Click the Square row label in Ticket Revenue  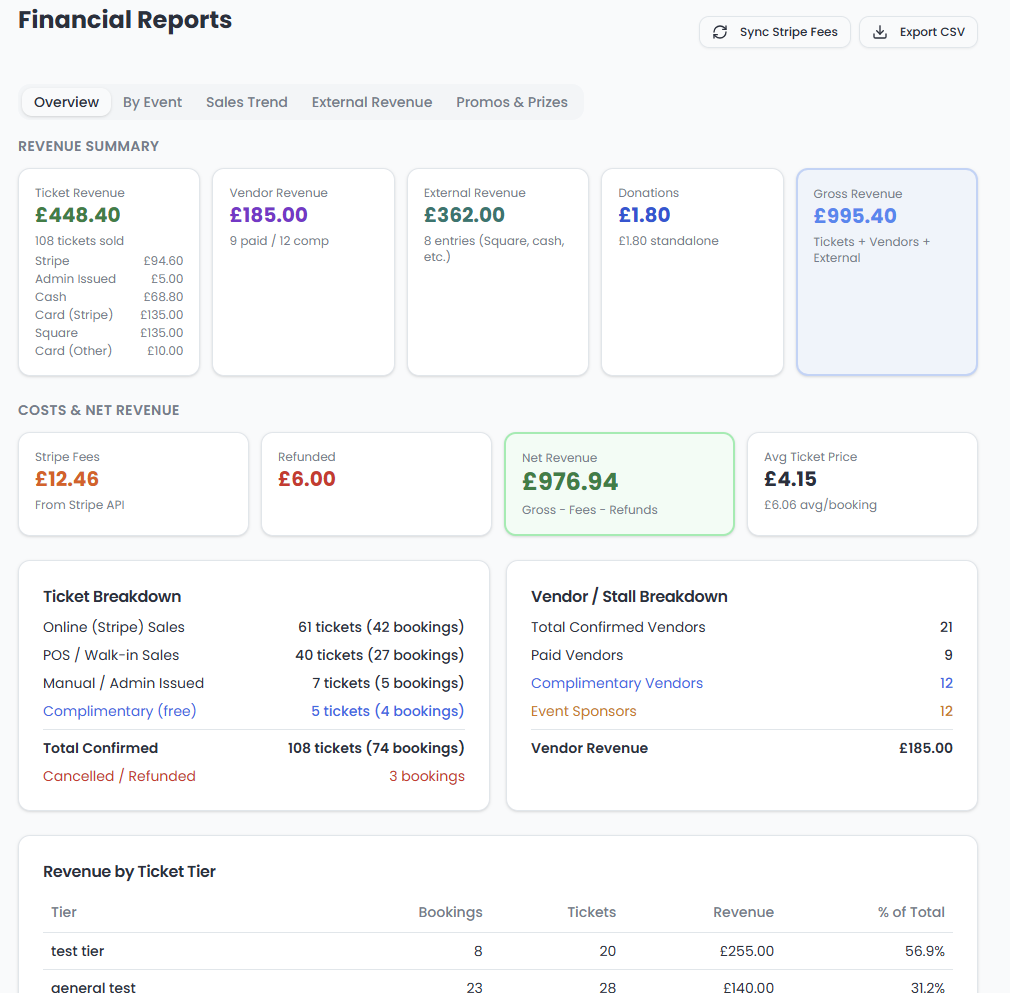[x=57, y=333]
